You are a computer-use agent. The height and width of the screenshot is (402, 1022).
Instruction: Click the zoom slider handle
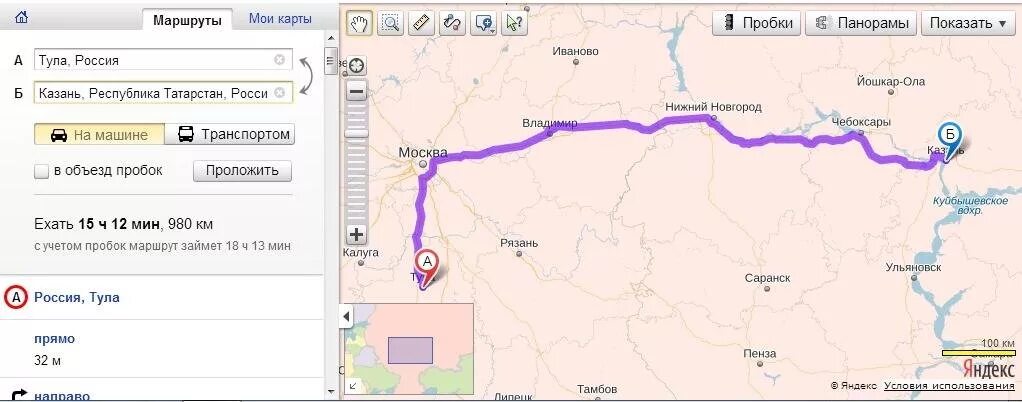pos(357,133)
